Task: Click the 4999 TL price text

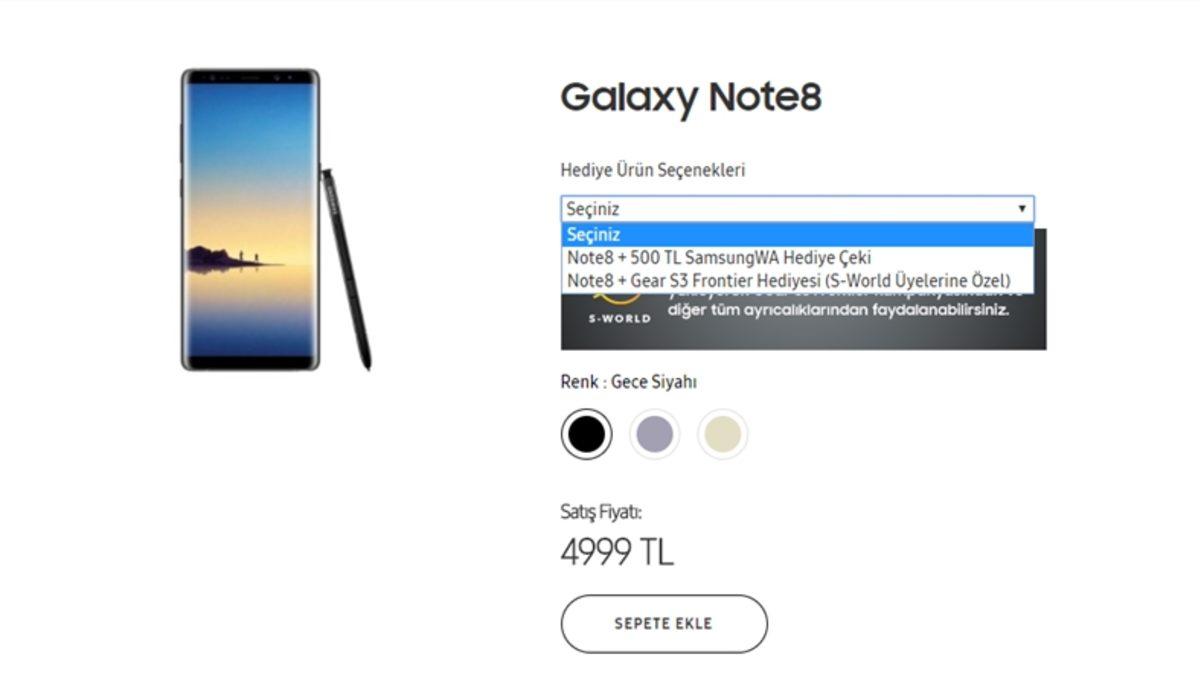Action: tap(617, 550)
